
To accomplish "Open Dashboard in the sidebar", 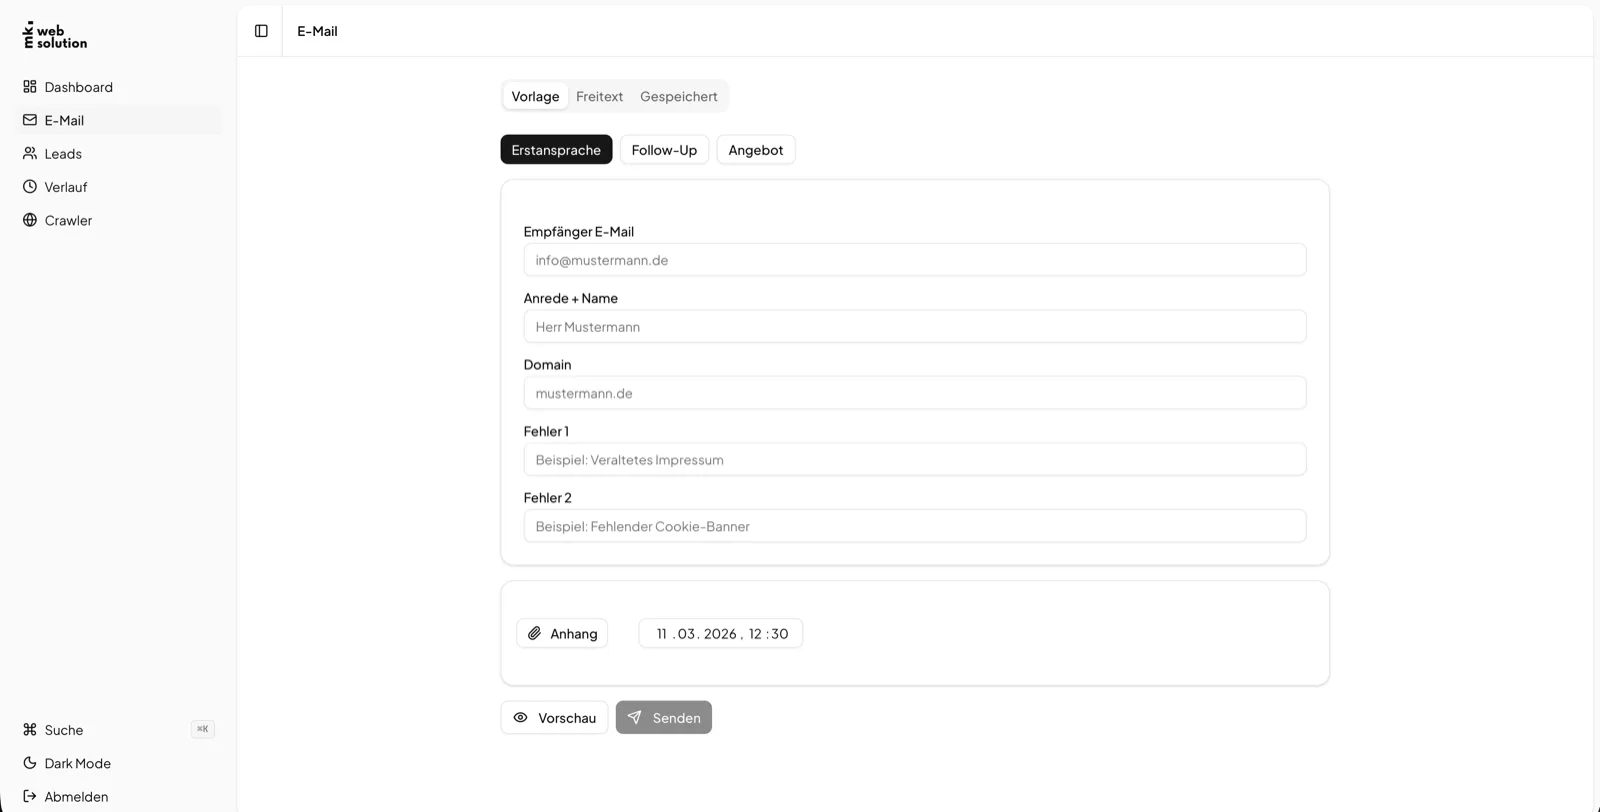I will click(118, 87).
